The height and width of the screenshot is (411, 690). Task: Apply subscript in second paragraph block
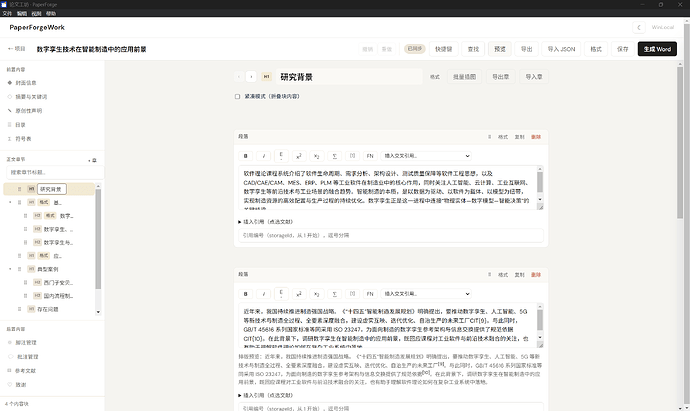click(x=316, y=294)
